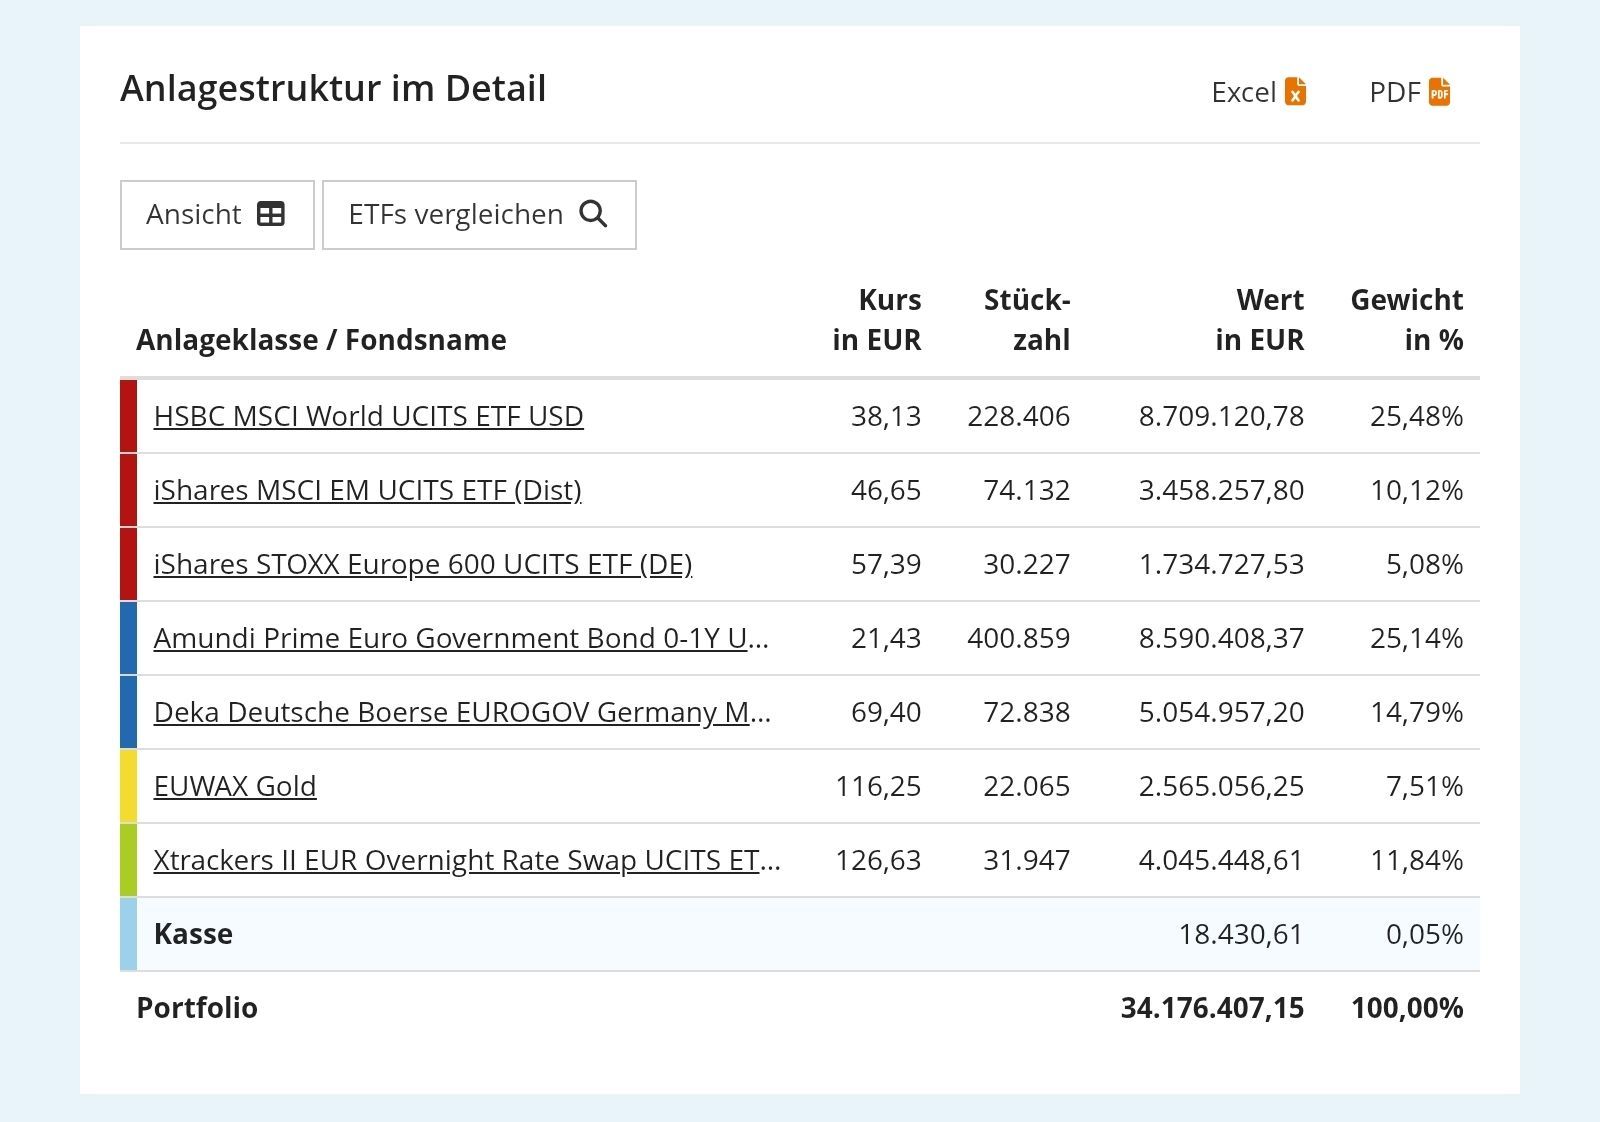
Task: Click the blue swatch beside Amundi Prime
Action: pos(128,638)
